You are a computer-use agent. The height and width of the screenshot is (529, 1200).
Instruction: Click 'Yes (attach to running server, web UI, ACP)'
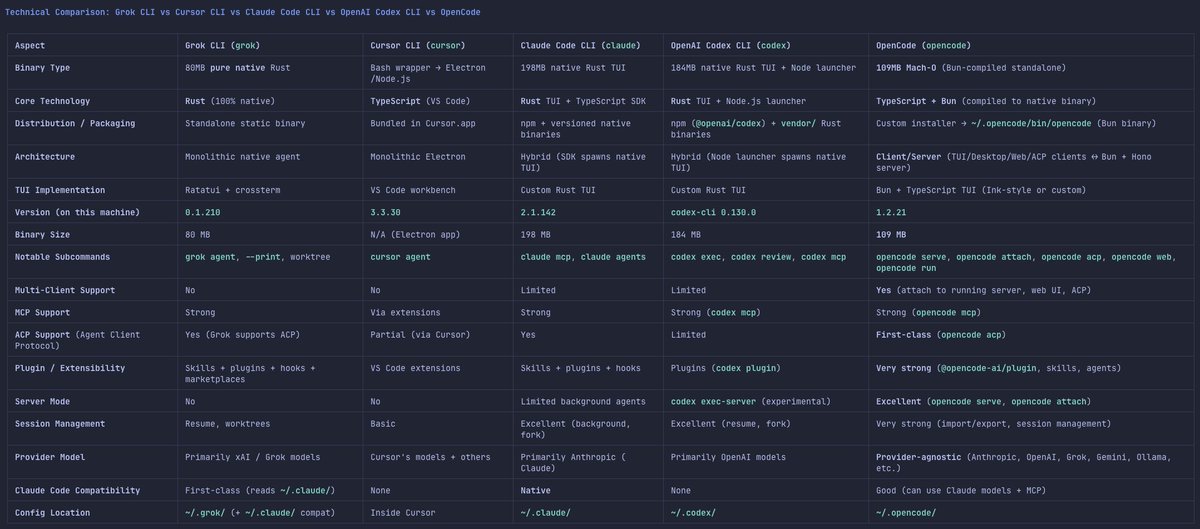[984, 290]
